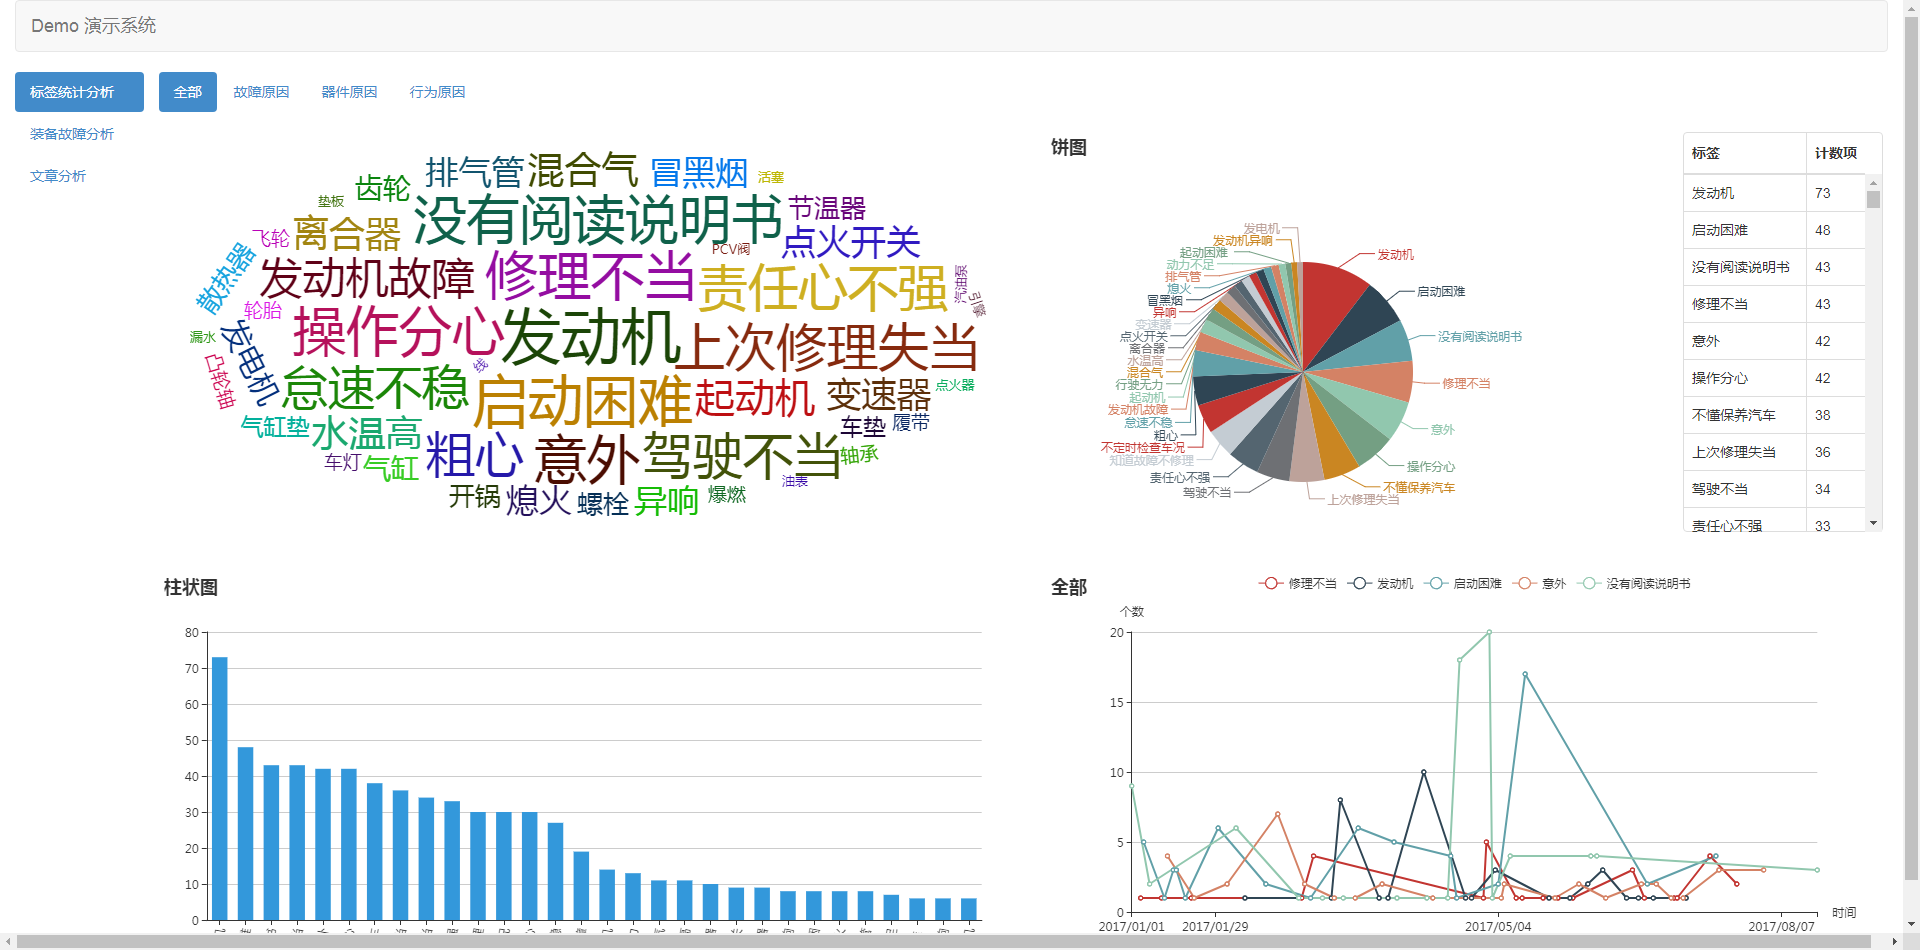Click the table's scroll-down arrow
The image size is (1920, 950).
(1873, 523)
